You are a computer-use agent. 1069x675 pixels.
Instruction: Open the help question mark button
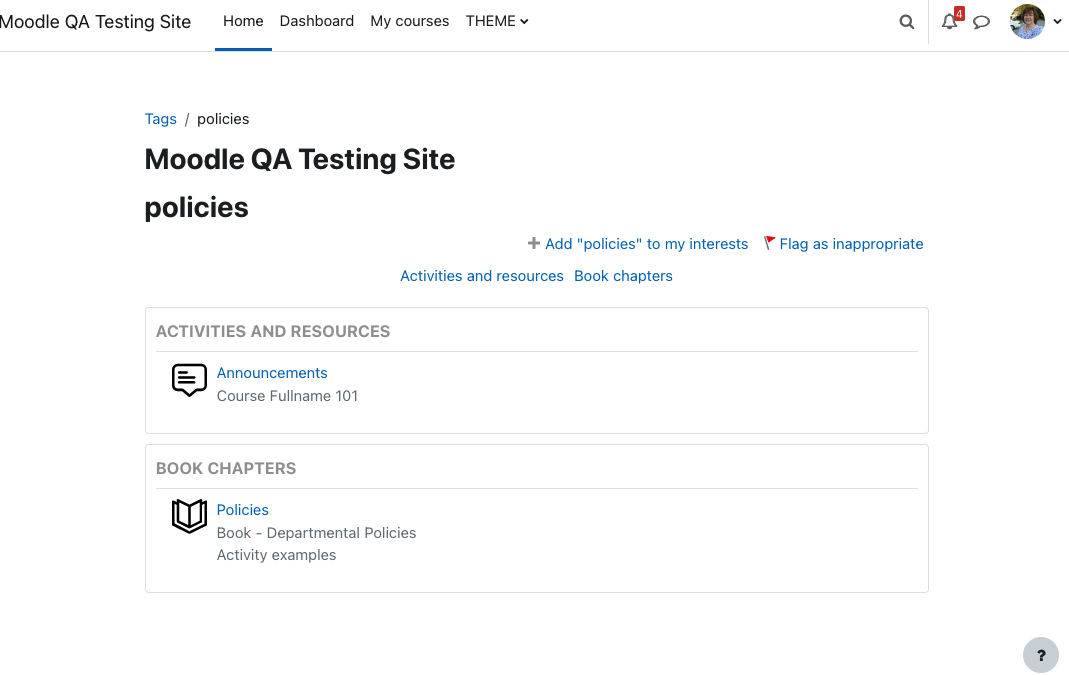click(1041, 655)
